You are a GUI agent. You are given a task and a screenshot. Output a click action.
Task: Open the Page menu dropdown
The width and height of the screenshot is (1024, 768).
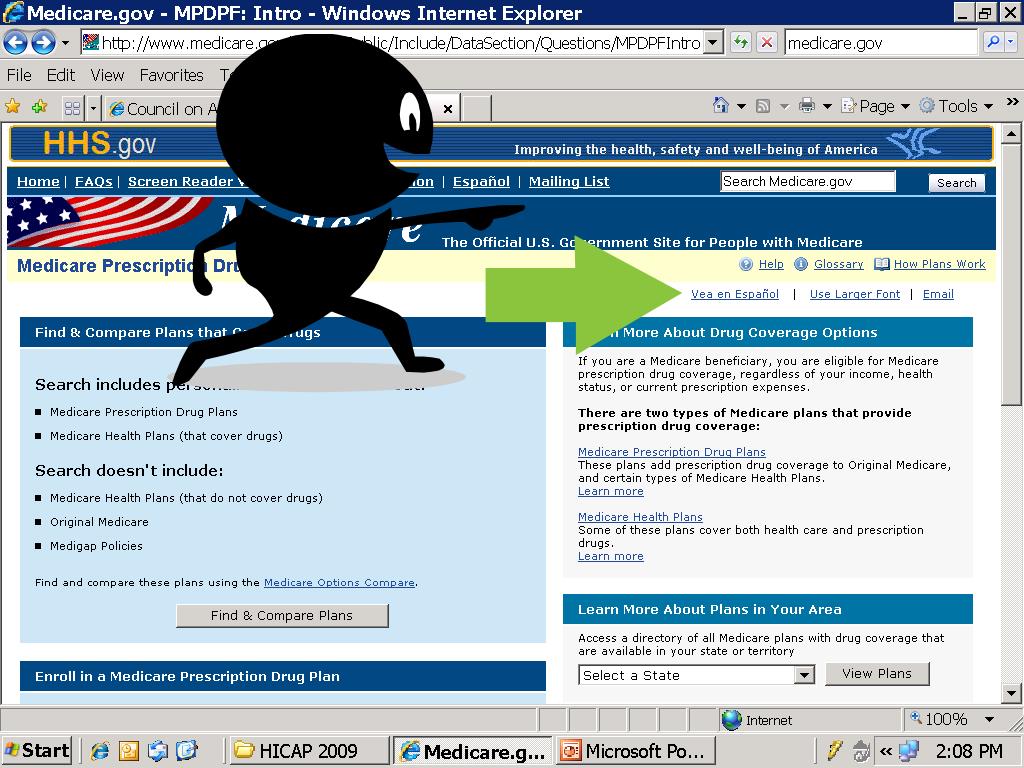click(x=875, y=106)
